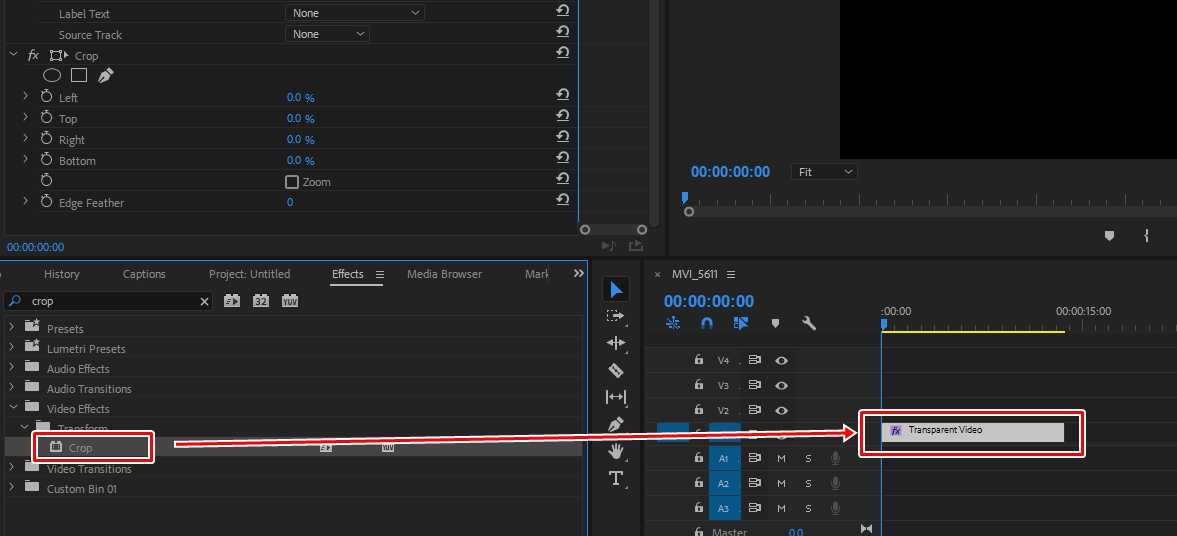The height and width of the screenshot is (536, 1177).
Task: Lock the V4 track
Action: point(699,360)
